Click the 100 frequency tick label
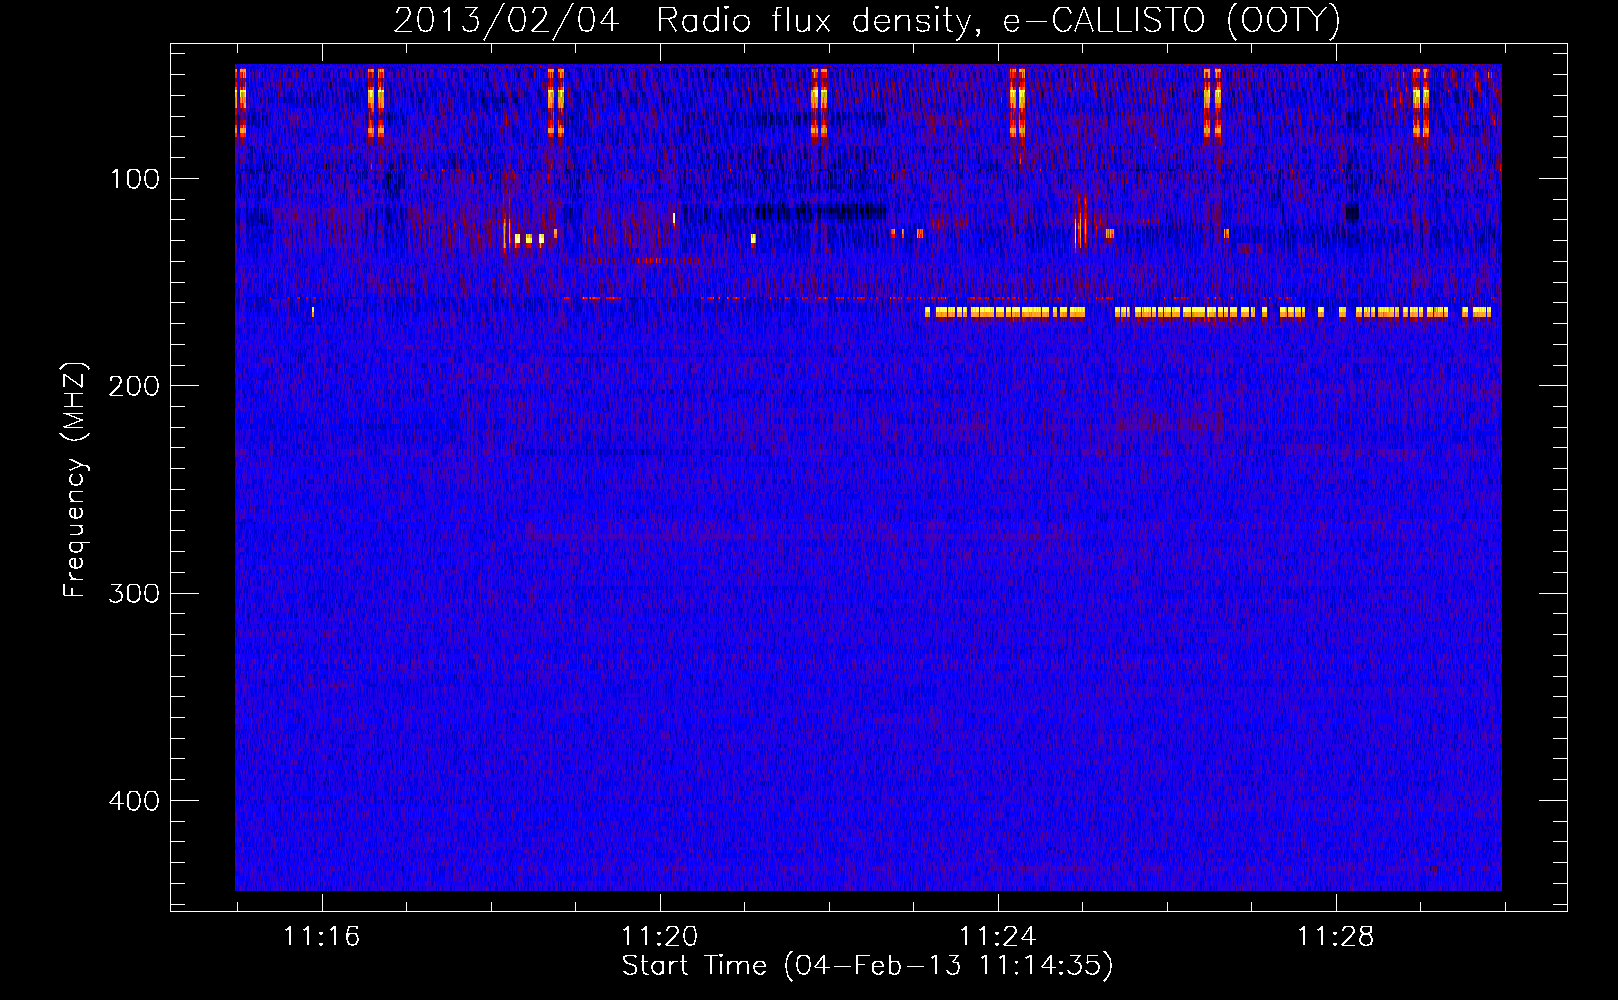This screenshot has width=1618, height=1000. click(x=135, y=179)
